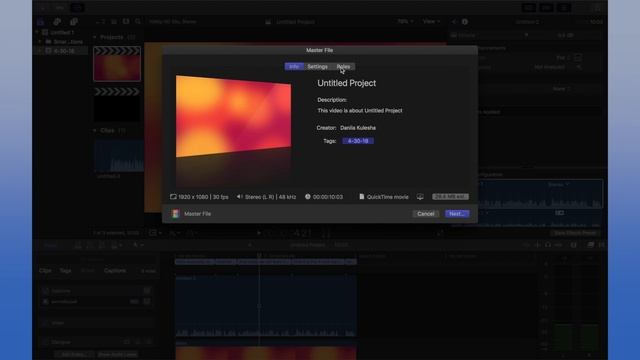Click the Edit Roles... button
Image resolution: width=640 pixels, height=360 pixels.
tap(73, 354)
